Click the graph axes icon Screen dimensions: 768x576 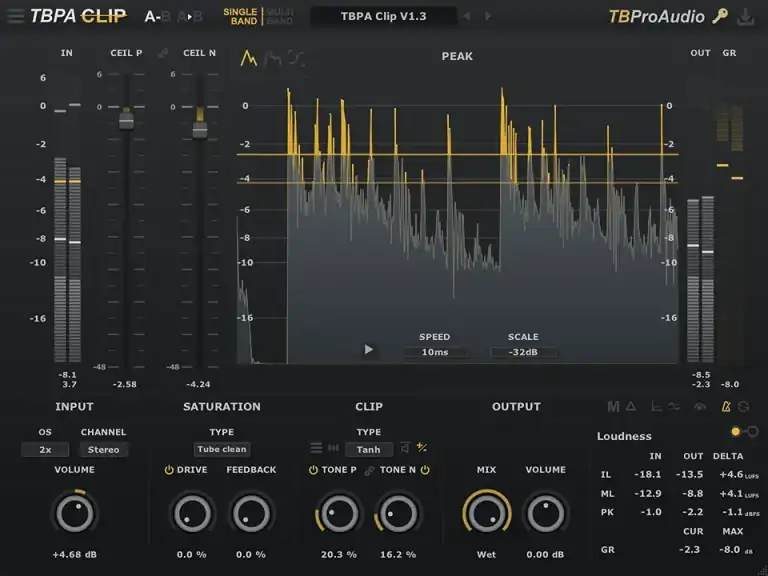[656, 407]
